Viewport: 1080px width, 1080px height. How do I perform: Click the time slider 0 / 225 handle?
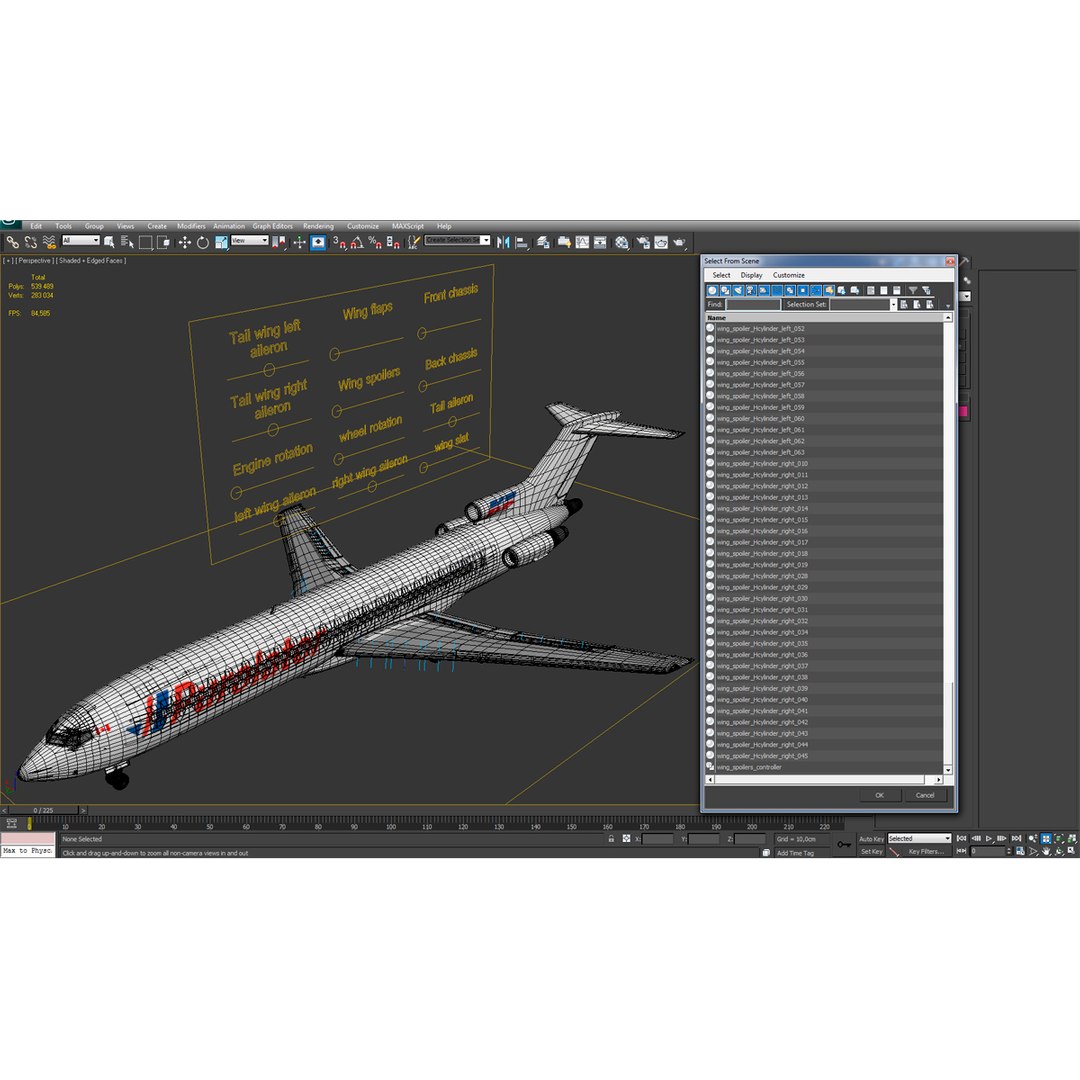point(43,811)
